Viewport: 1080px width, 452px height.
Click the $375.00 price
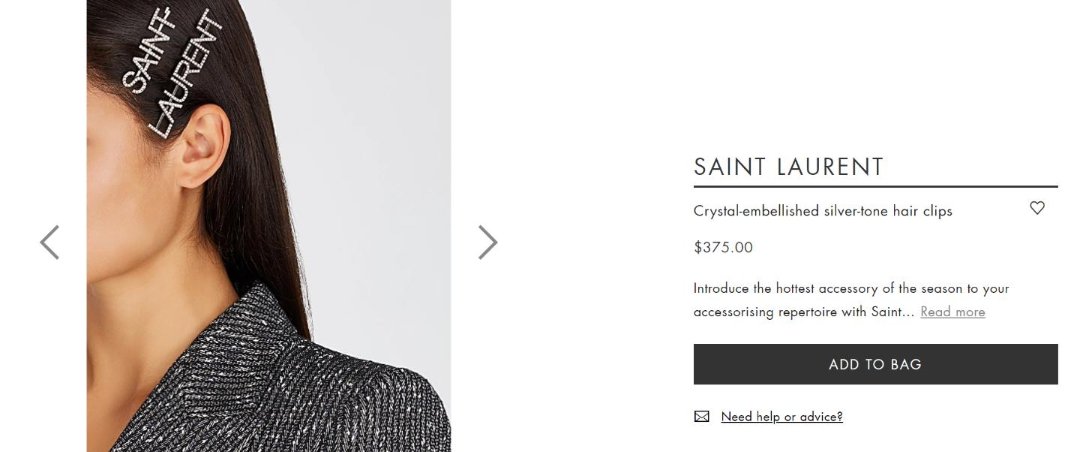[x=723, y=247]
